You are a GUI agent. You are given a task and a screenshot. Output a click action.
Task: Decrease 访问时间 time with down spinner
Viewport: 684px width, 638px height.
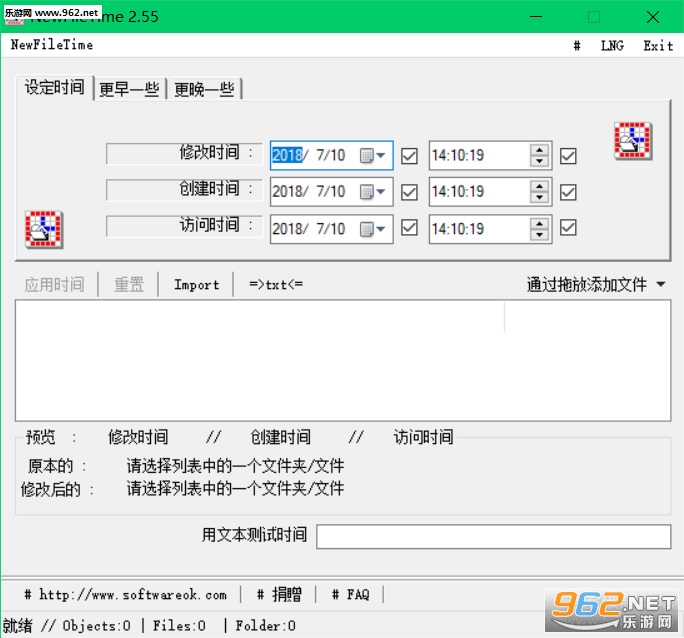click(540, 235)
